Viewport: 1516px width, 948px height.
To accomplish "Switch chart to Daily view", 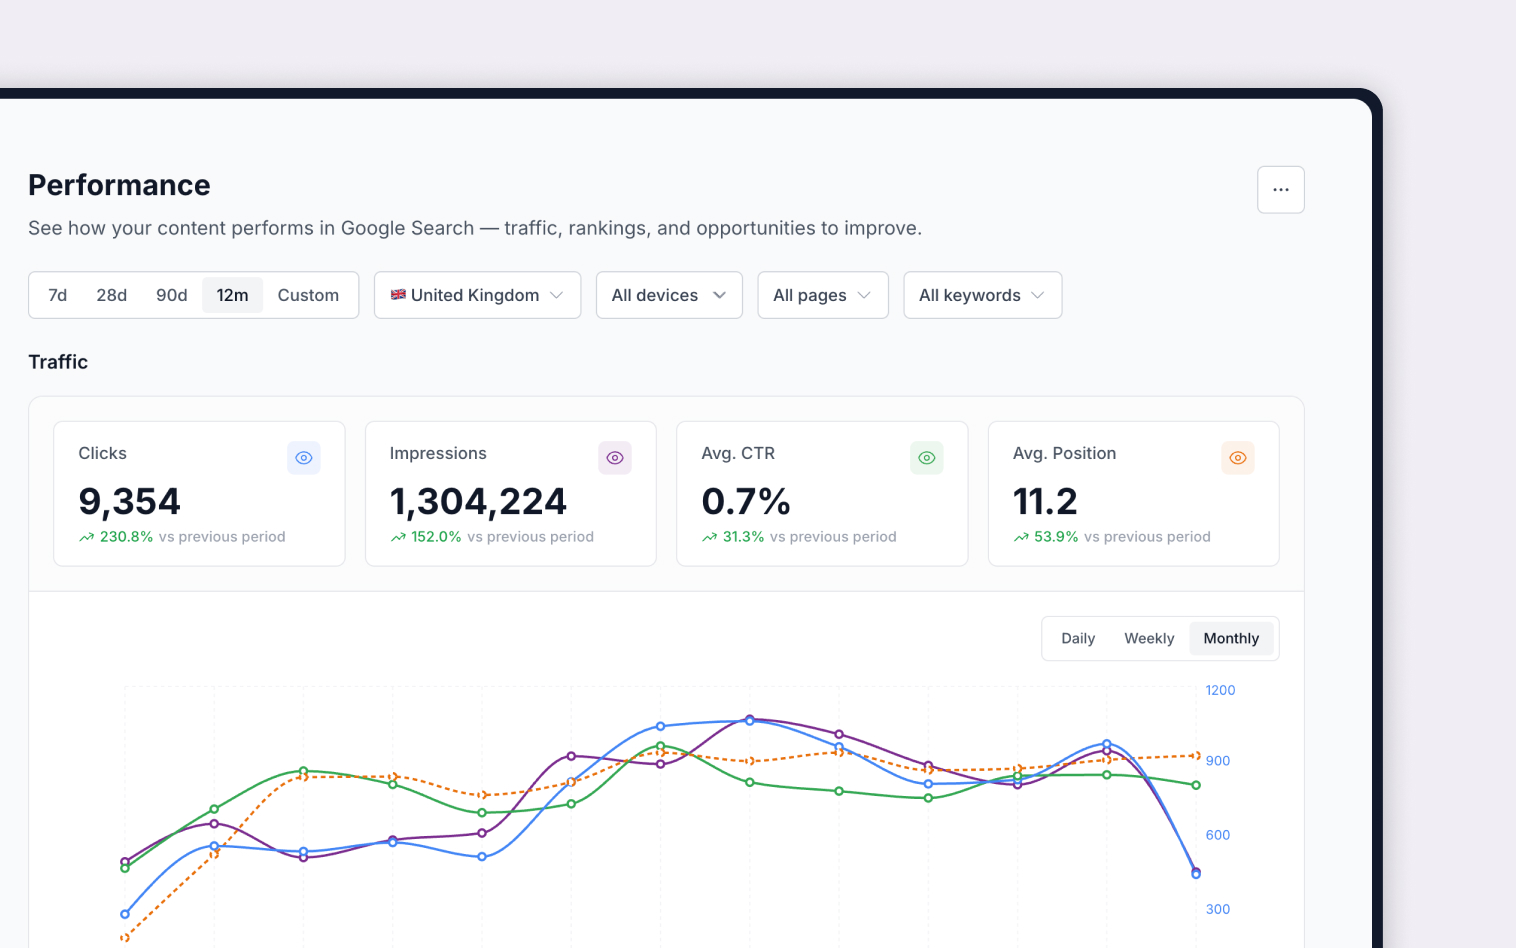I will 1078,639.
